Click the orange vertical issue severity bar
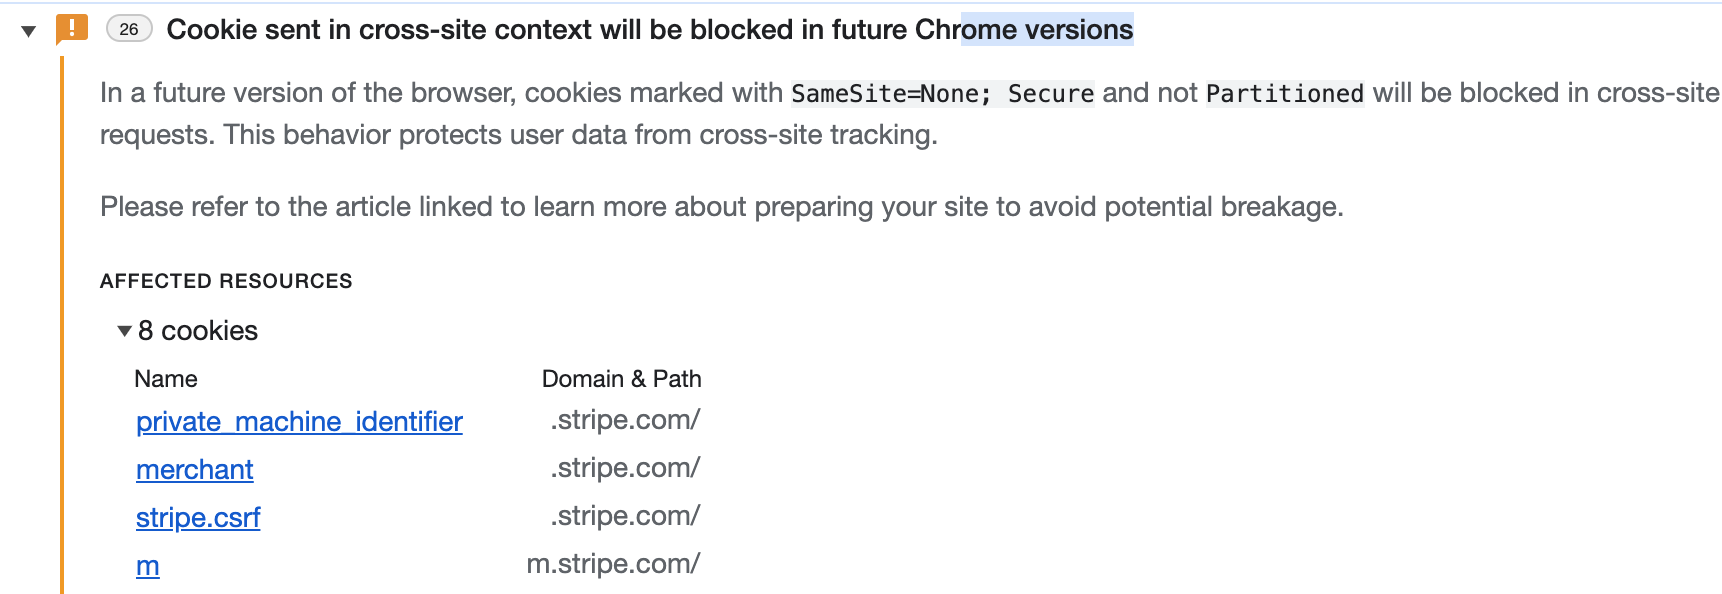 point(62,325)
